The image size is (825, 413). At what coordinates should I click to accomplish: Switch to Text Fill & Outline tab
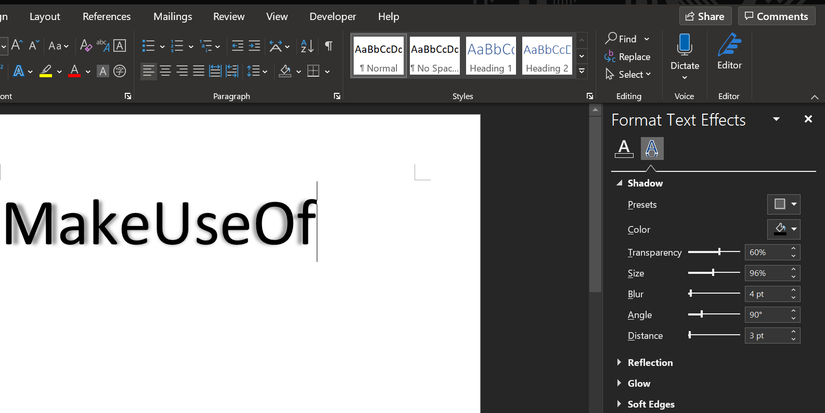(x=624, y=148)
